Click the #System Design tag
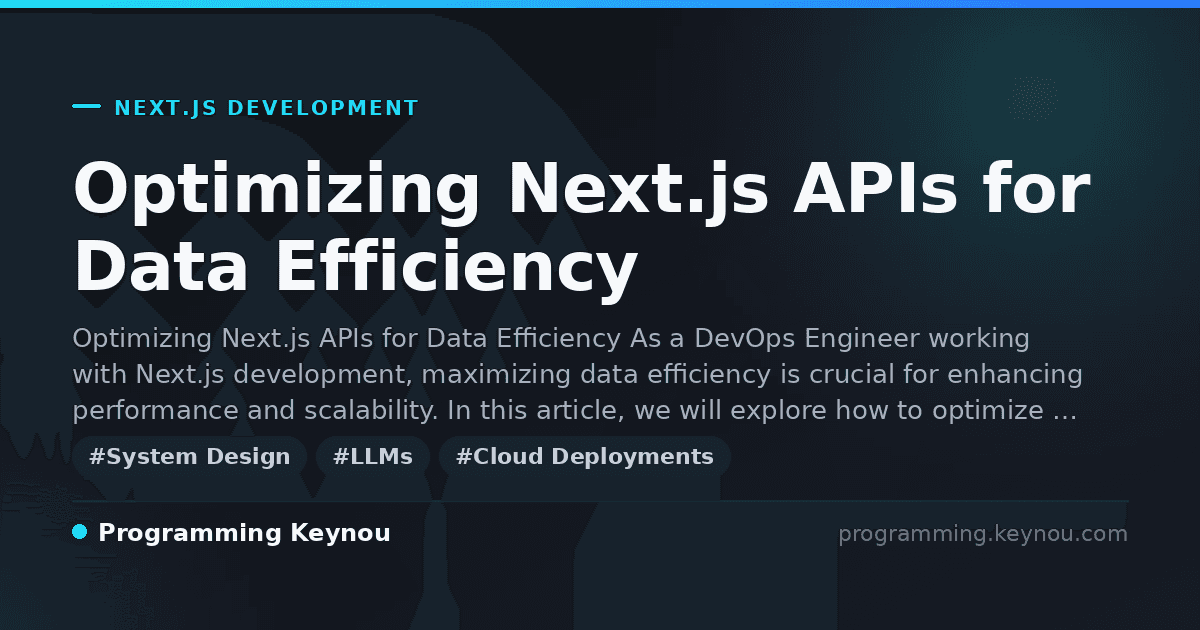This screenshot has height=630, width=1200. 189,457
